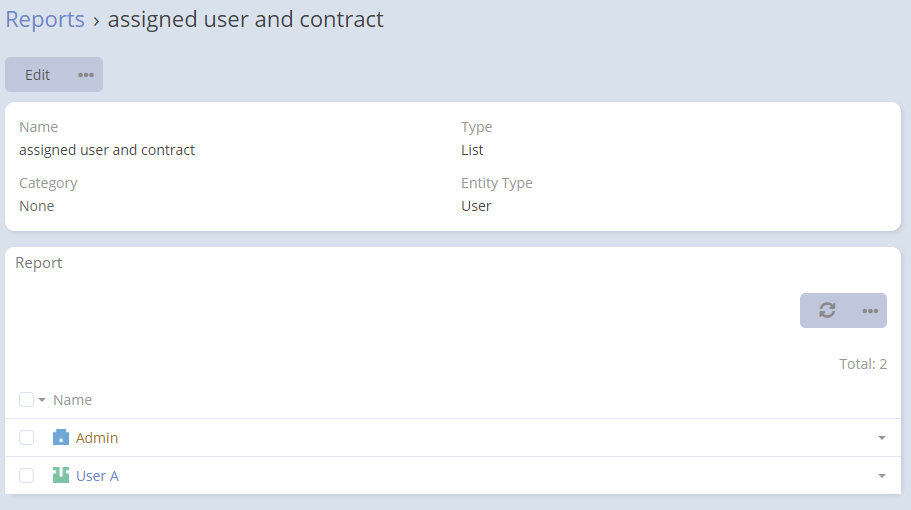Click the Admin user avatar icon
Screen dimensions: 911x510
point(61,437)
